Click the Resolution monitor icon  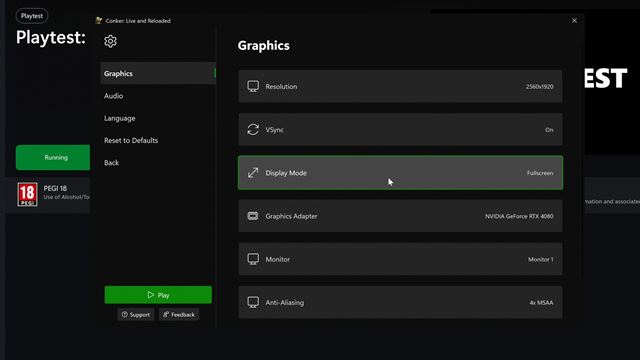tap(253, 86)
